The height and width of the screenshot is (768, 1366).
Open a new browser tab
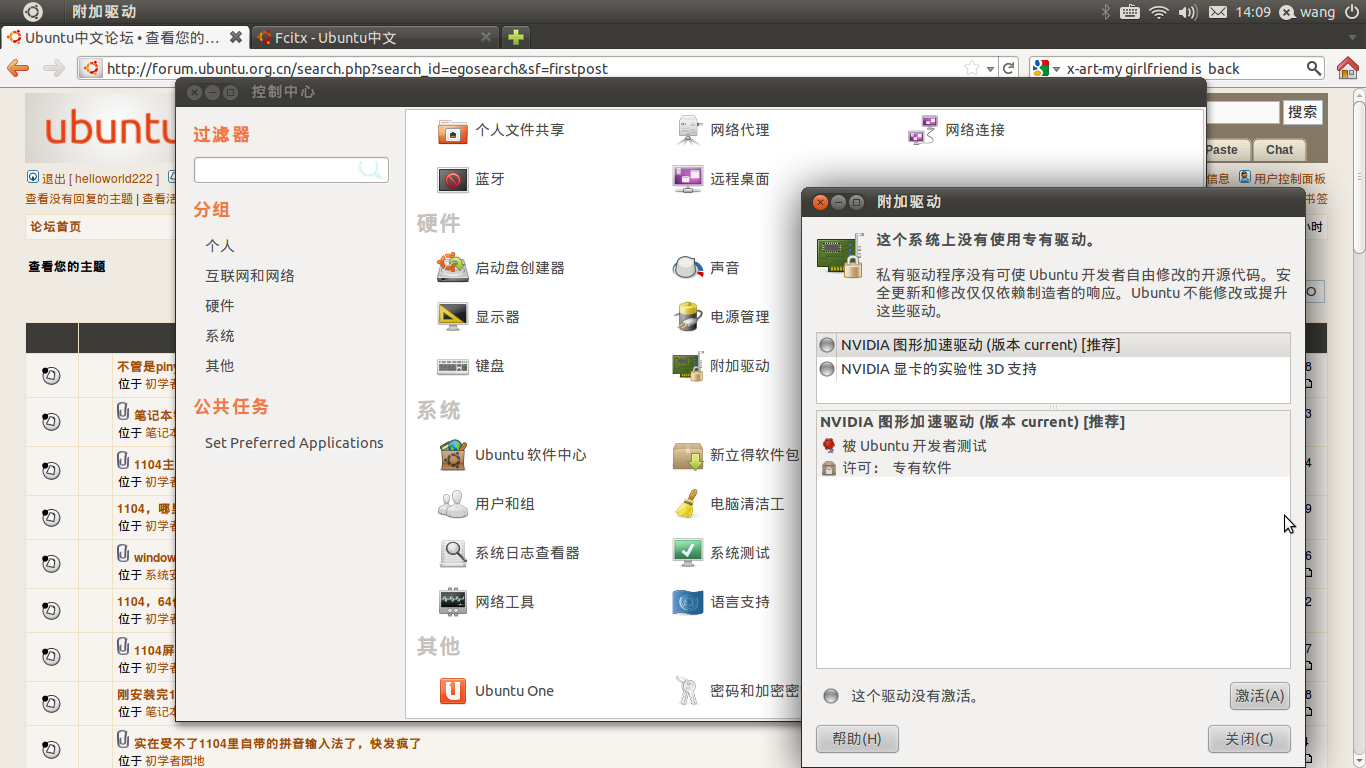tap(515, 37)
